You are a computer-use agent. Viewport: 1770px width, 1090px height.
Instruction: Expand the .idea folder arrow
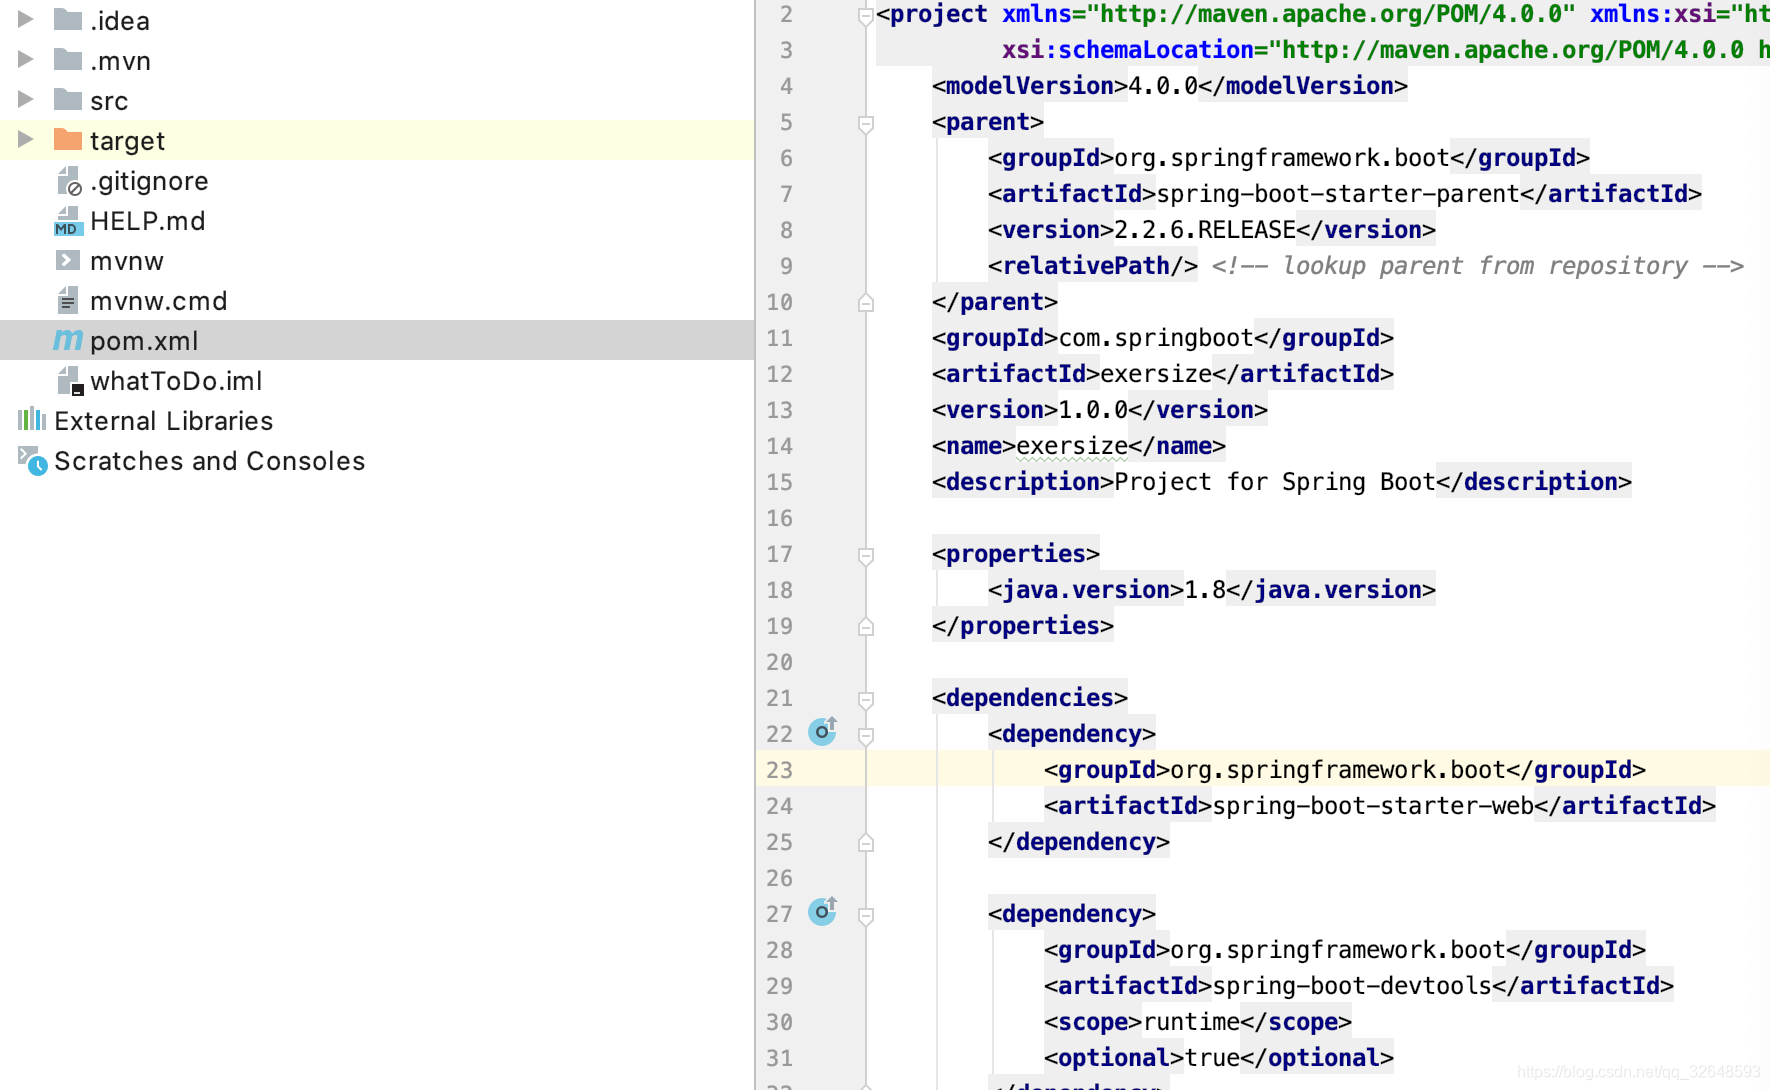(x=26, y=19)
